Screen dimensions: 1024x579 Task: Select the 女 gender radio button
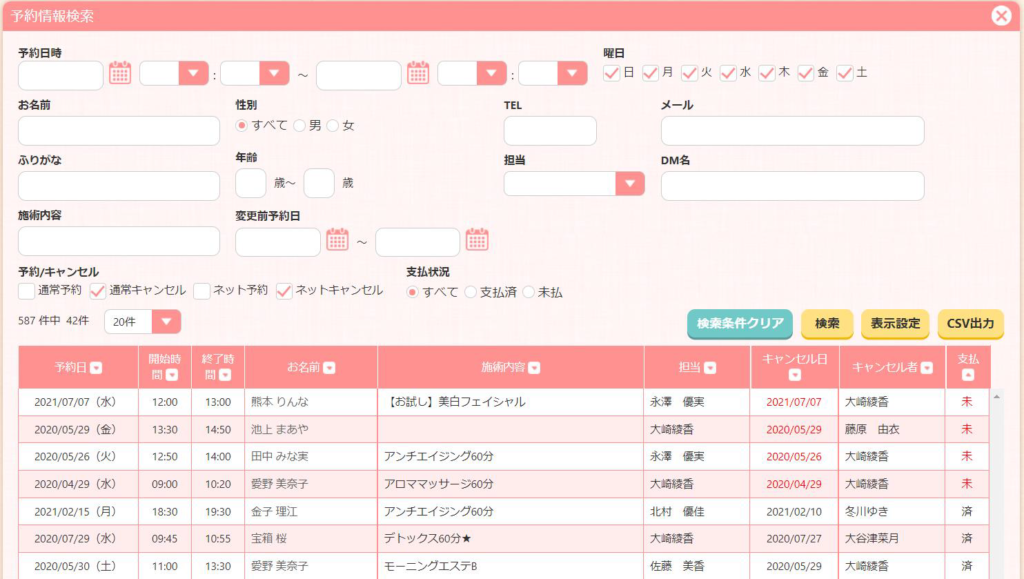pos(333,125)
